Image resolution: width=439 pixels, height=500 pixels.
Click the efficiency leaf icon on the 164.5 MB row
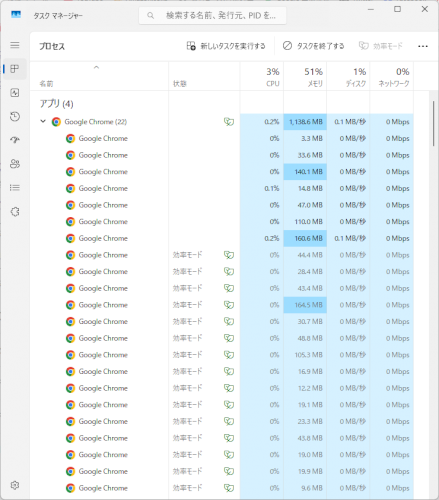[229, 305]
